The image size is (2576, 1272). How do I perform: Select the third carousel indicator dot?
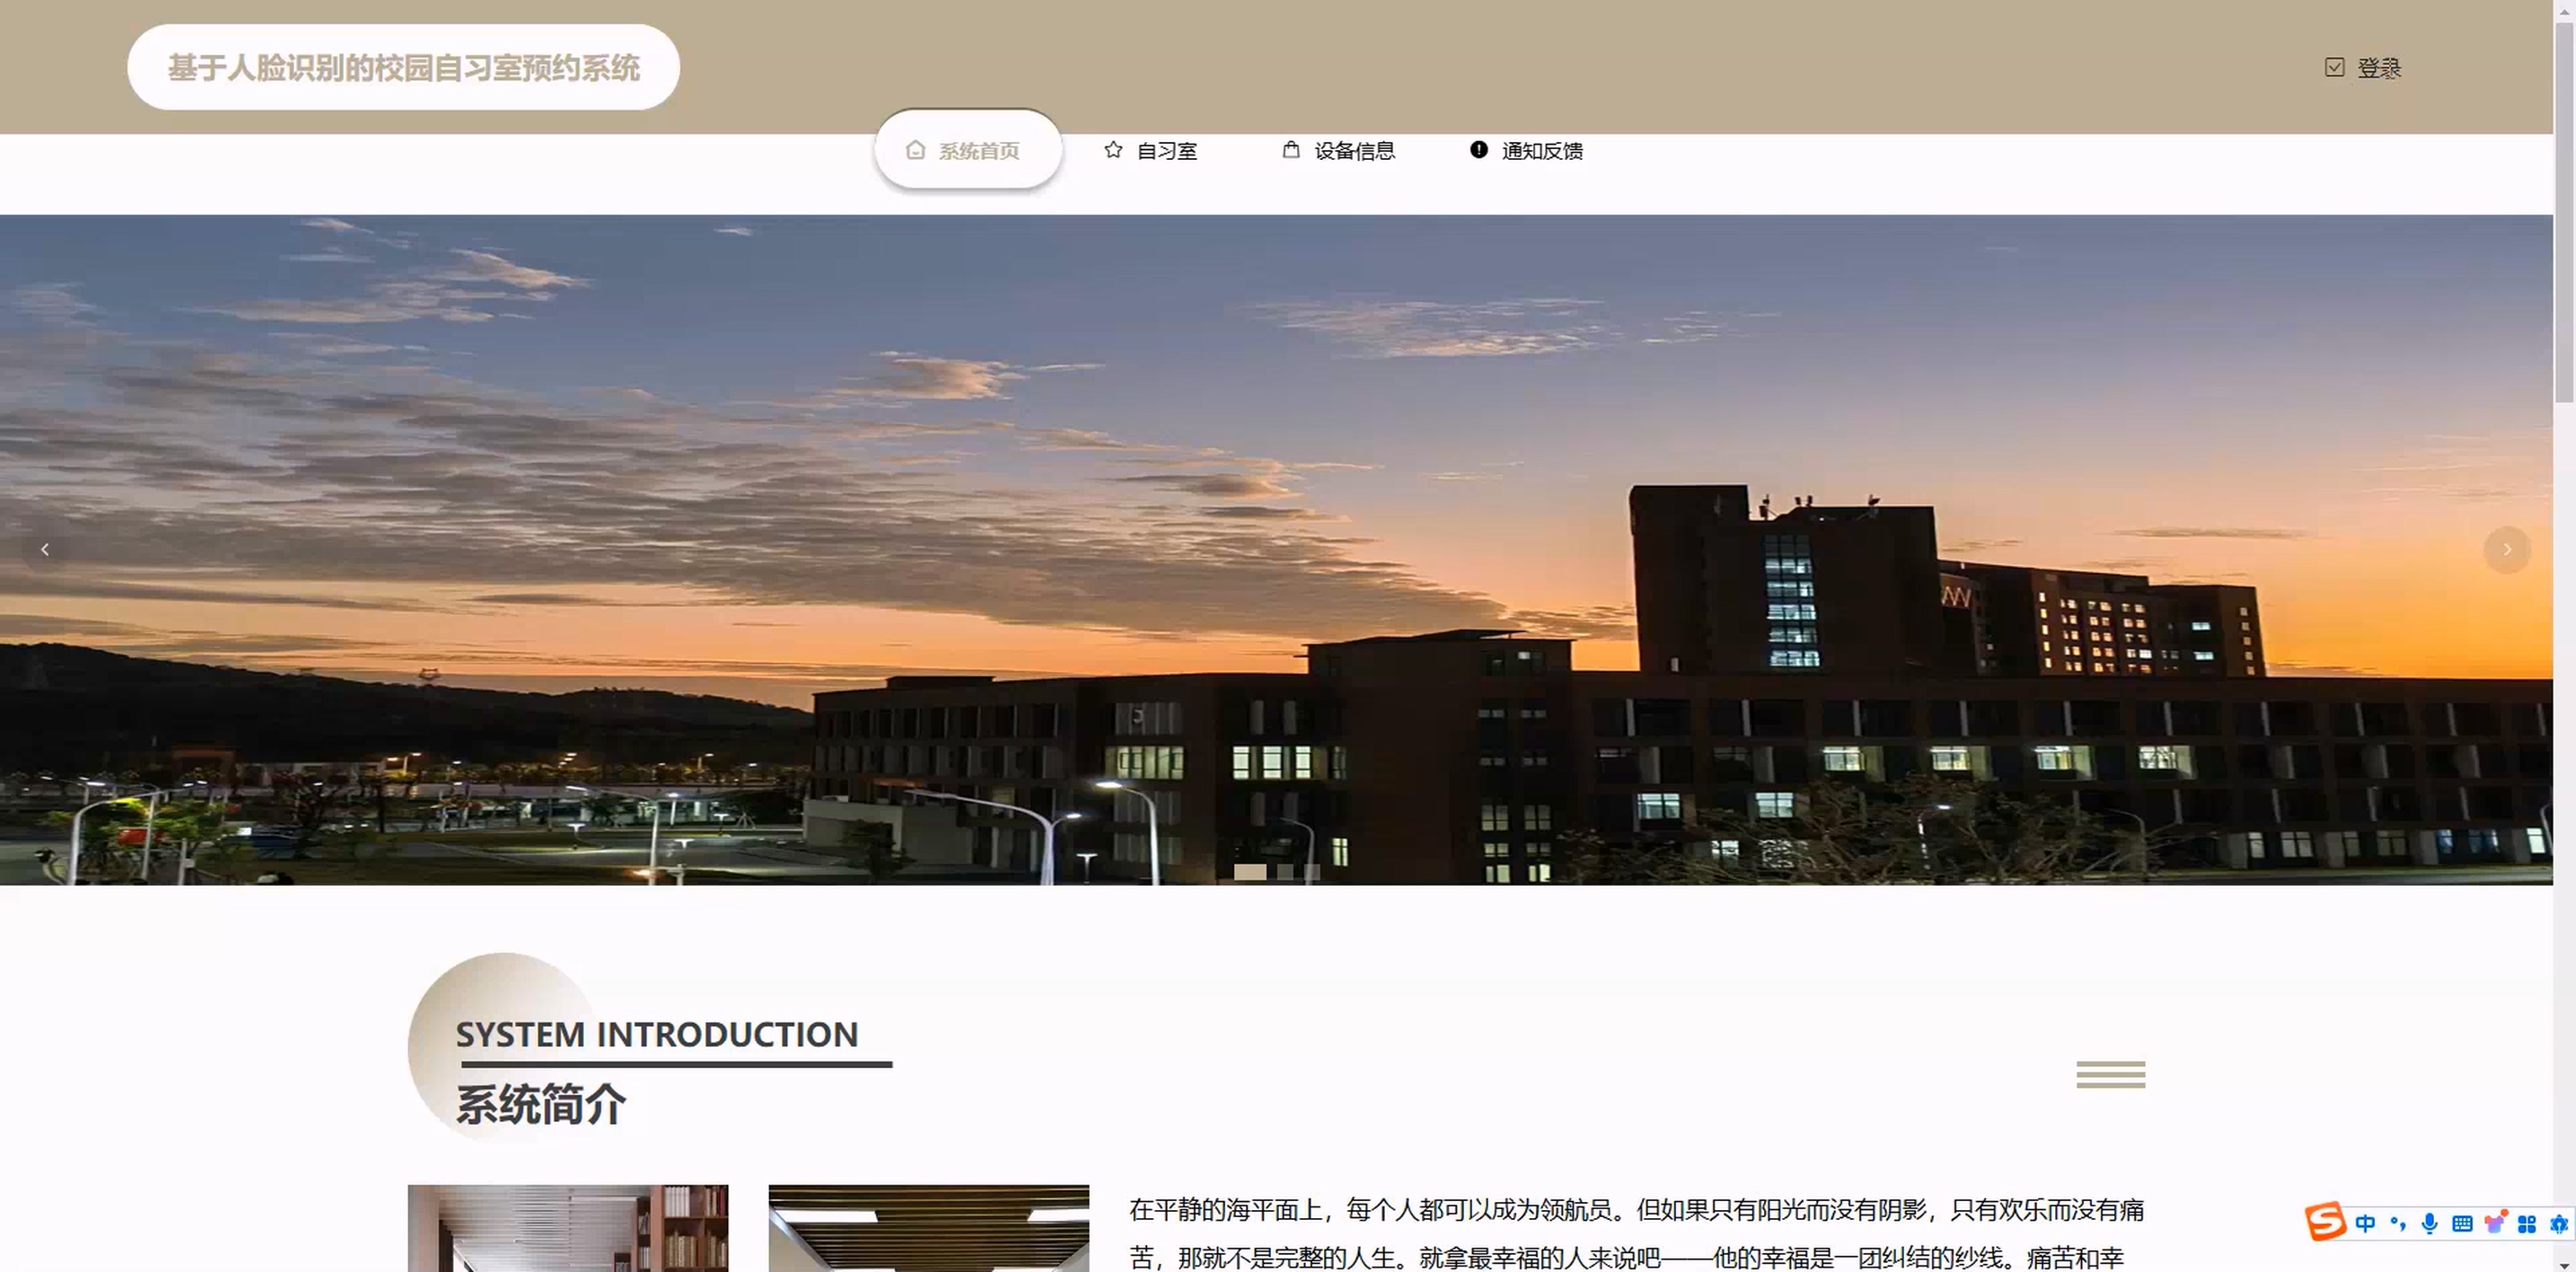click(x=1312, y=872)
